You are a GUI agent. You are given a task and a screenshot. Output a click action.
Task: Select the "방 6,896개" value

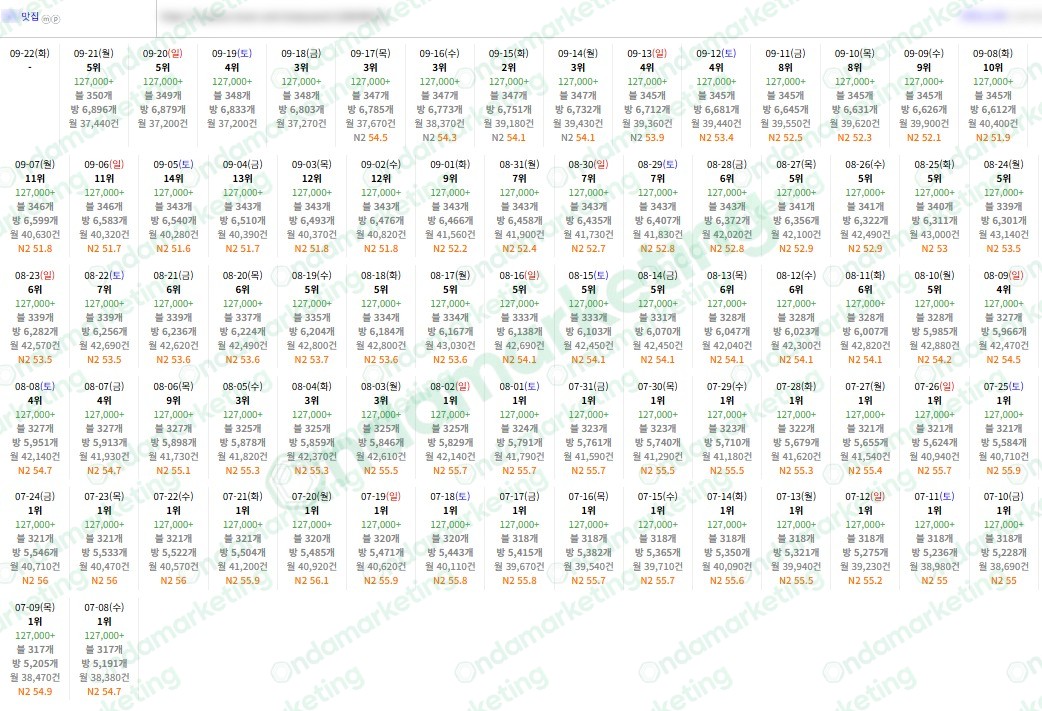(x=94, y=110)
